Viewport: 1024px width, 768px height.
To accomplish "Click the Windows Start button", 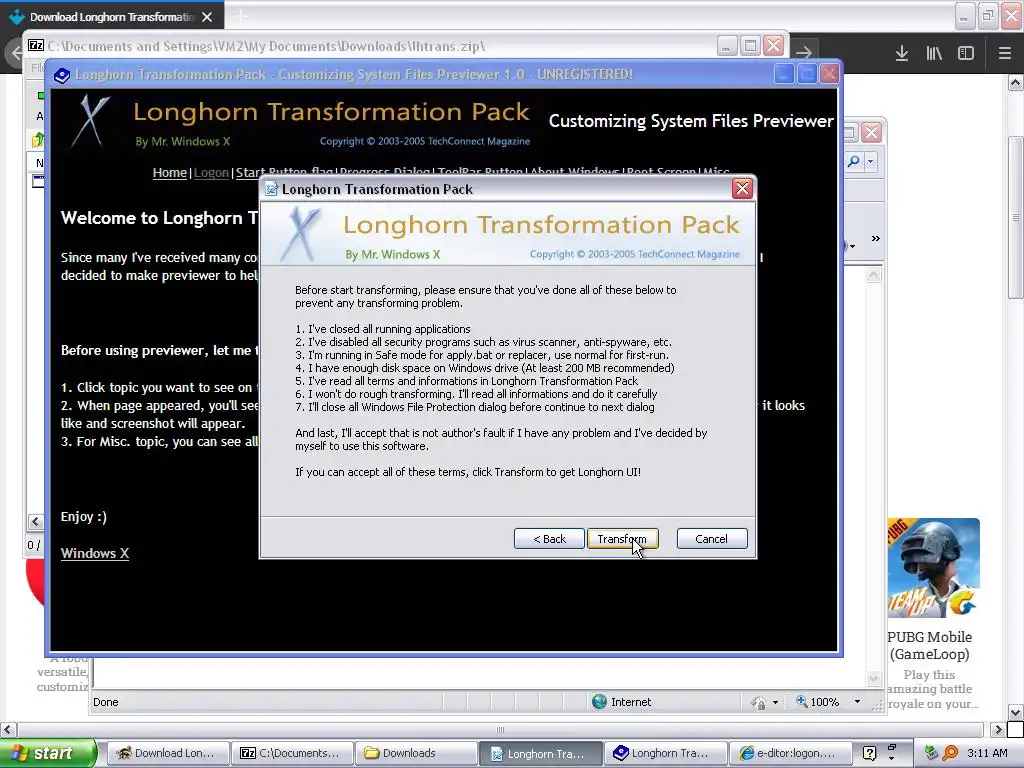I will pyautogui.click(x=48, y=753).
